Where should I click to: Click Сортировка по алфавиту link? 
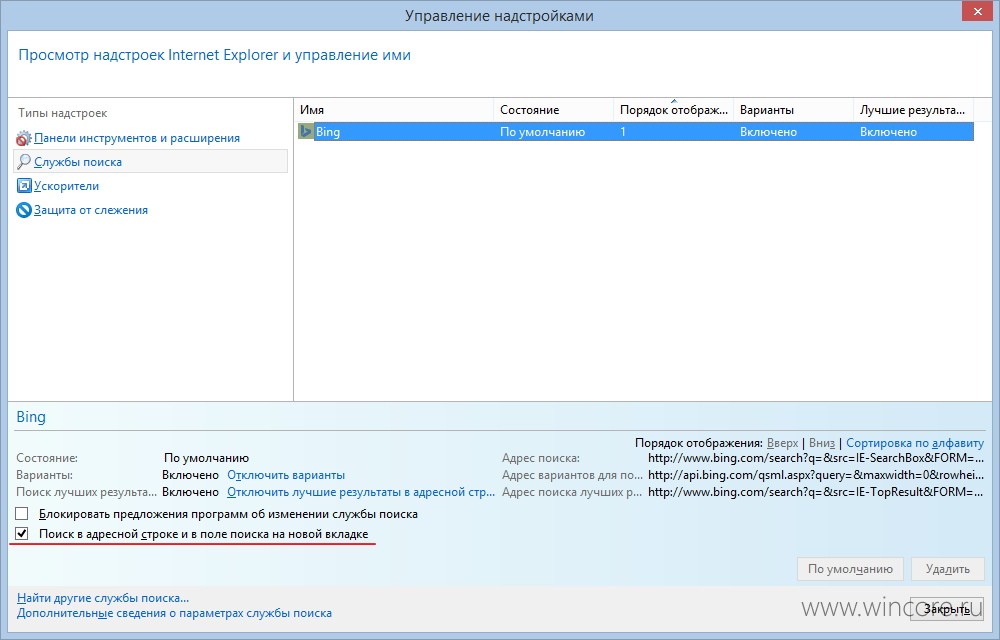tap(915, 443)
